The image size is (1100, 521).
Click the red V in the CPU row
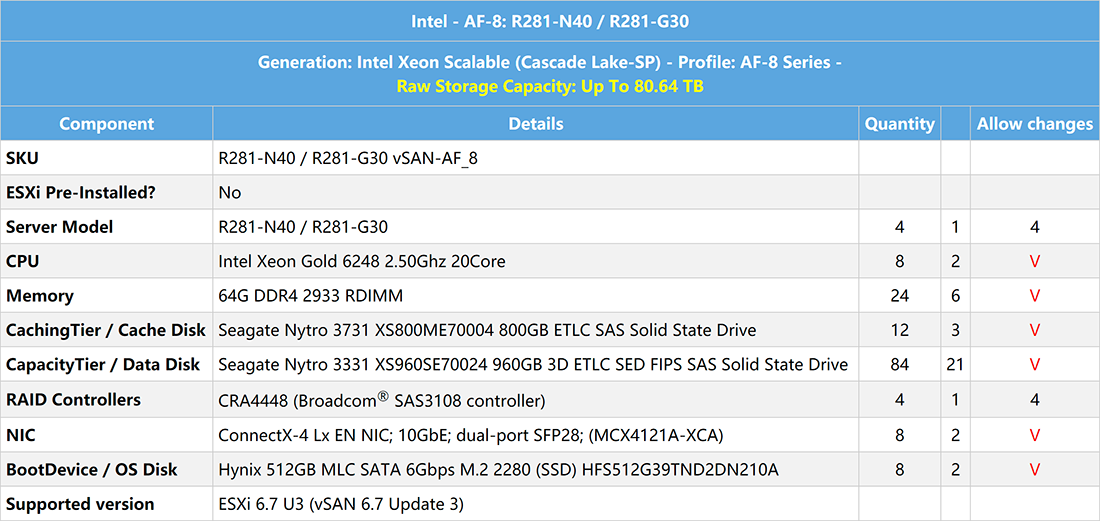pos(1034,262)
